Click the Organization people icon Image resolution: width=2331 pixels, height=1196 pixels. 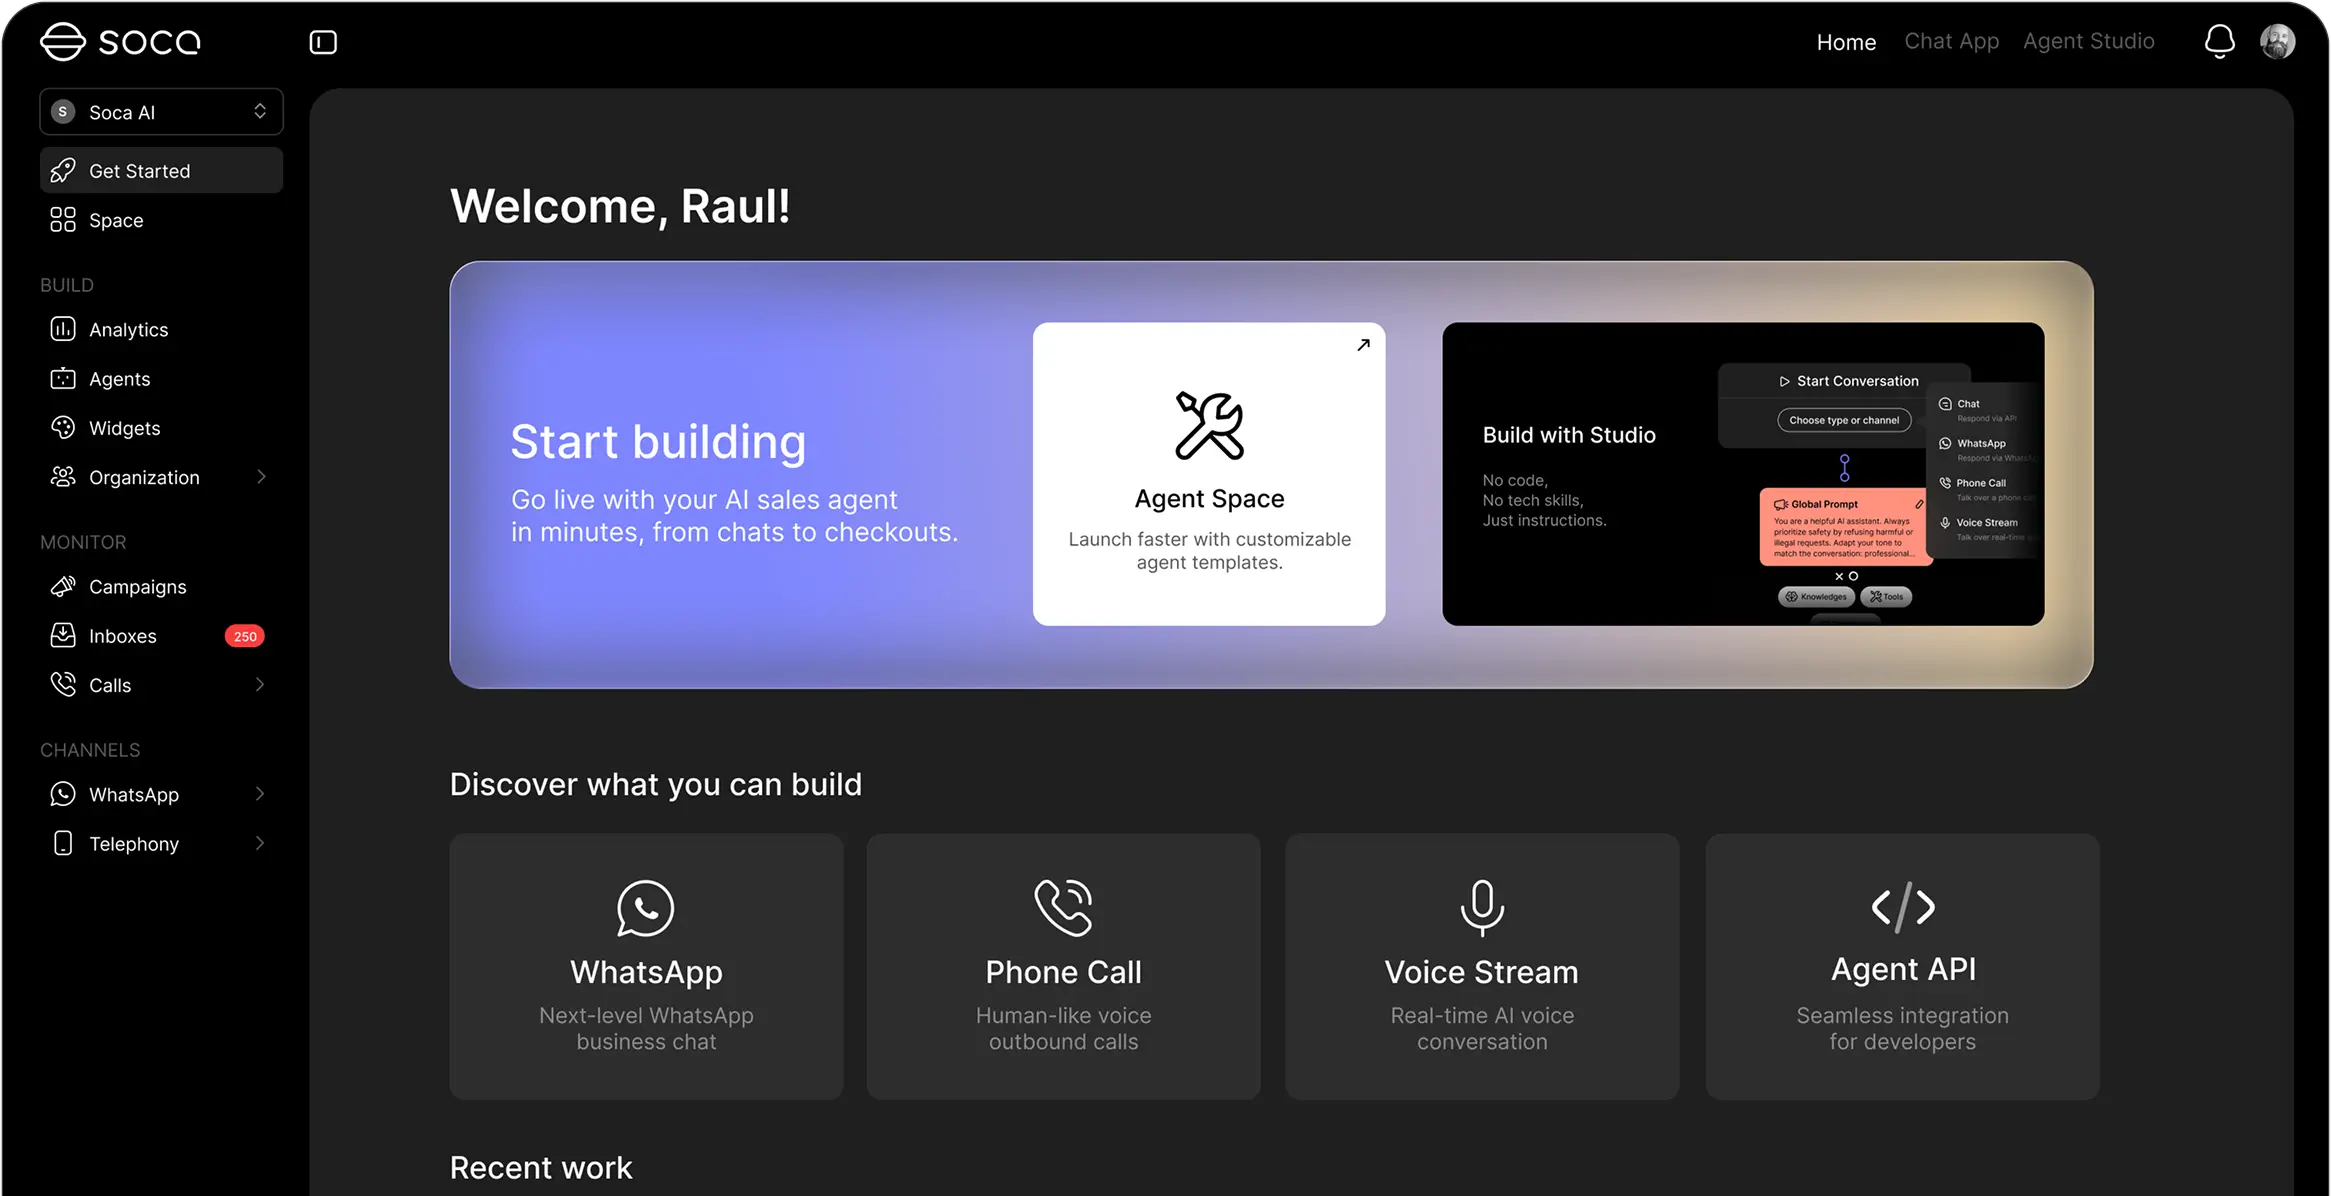tap(63, 477)
